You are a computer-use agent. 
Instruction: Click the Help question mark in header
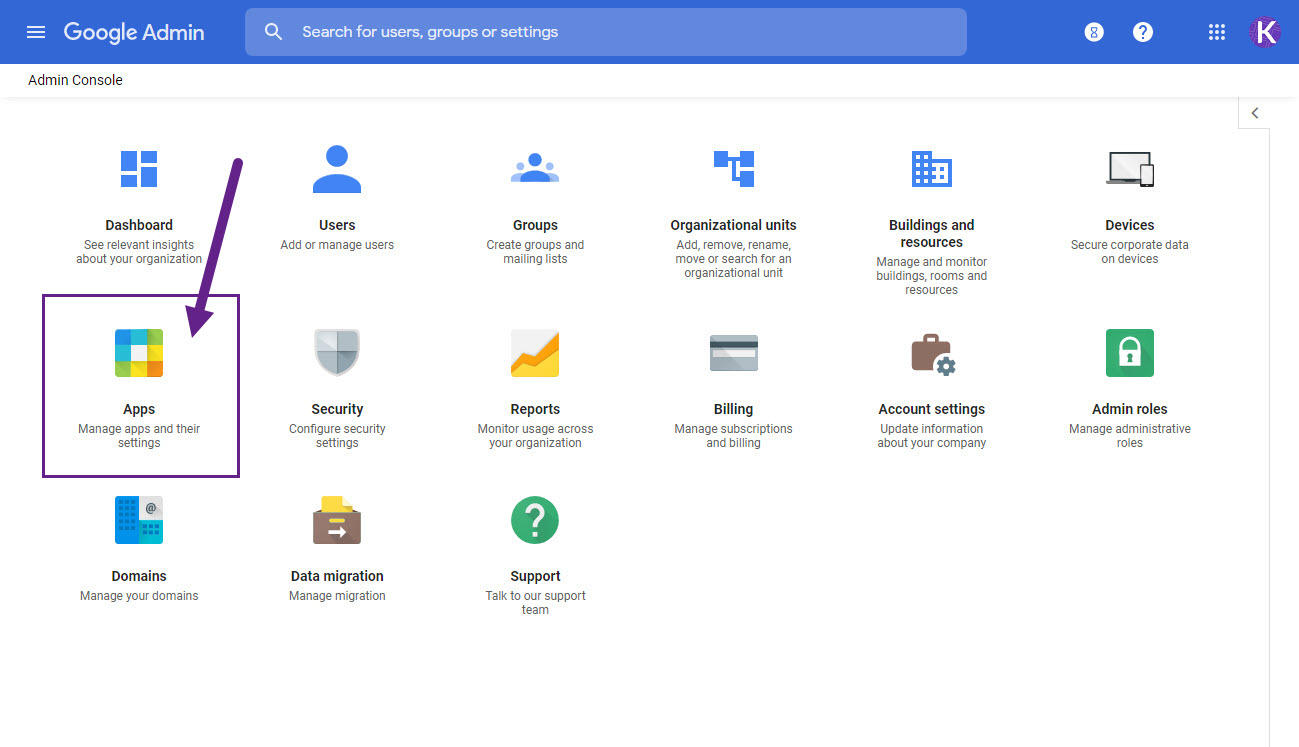click(1143, 32)
